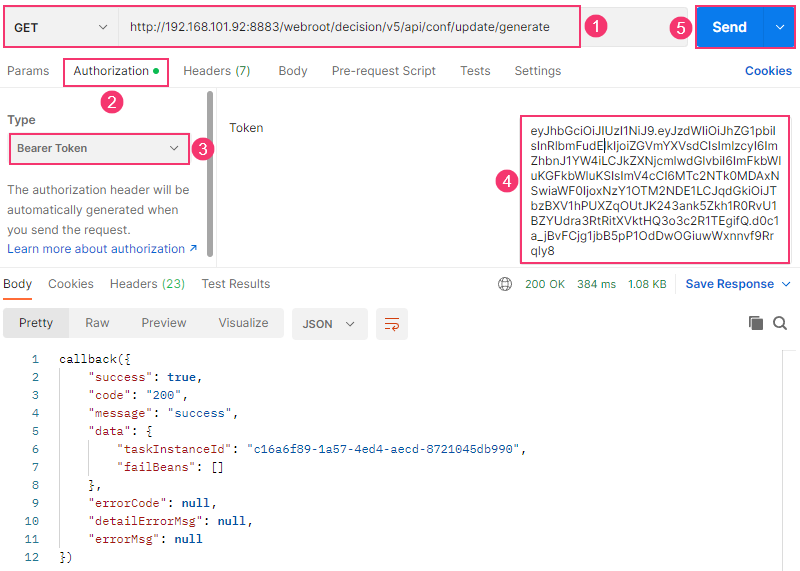The height and width of the screenshot is (571, 800).
Task: Click the request URL field
Action: [349, 27]
